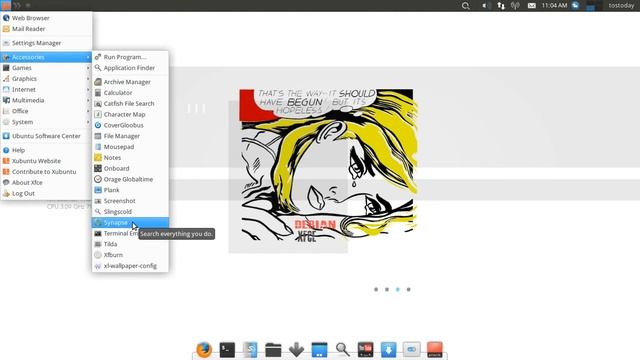
Task: Click the blue window icon in the dock
Action: (x=319, y=350)
